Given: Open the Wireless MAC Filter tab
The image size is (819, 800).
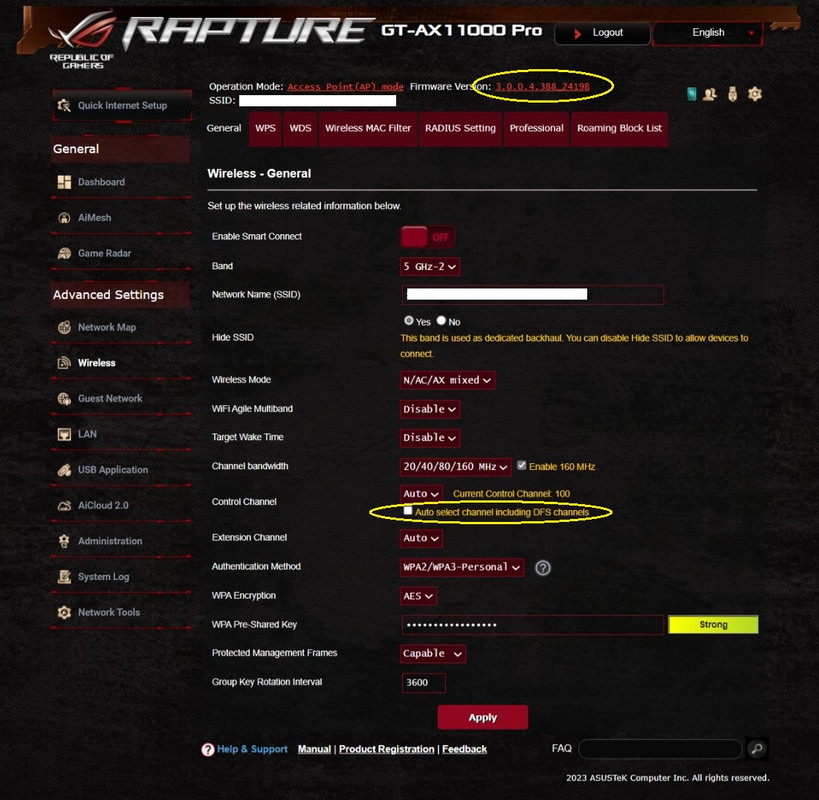Looking at the screenshot, I should (x=368, y=128).
